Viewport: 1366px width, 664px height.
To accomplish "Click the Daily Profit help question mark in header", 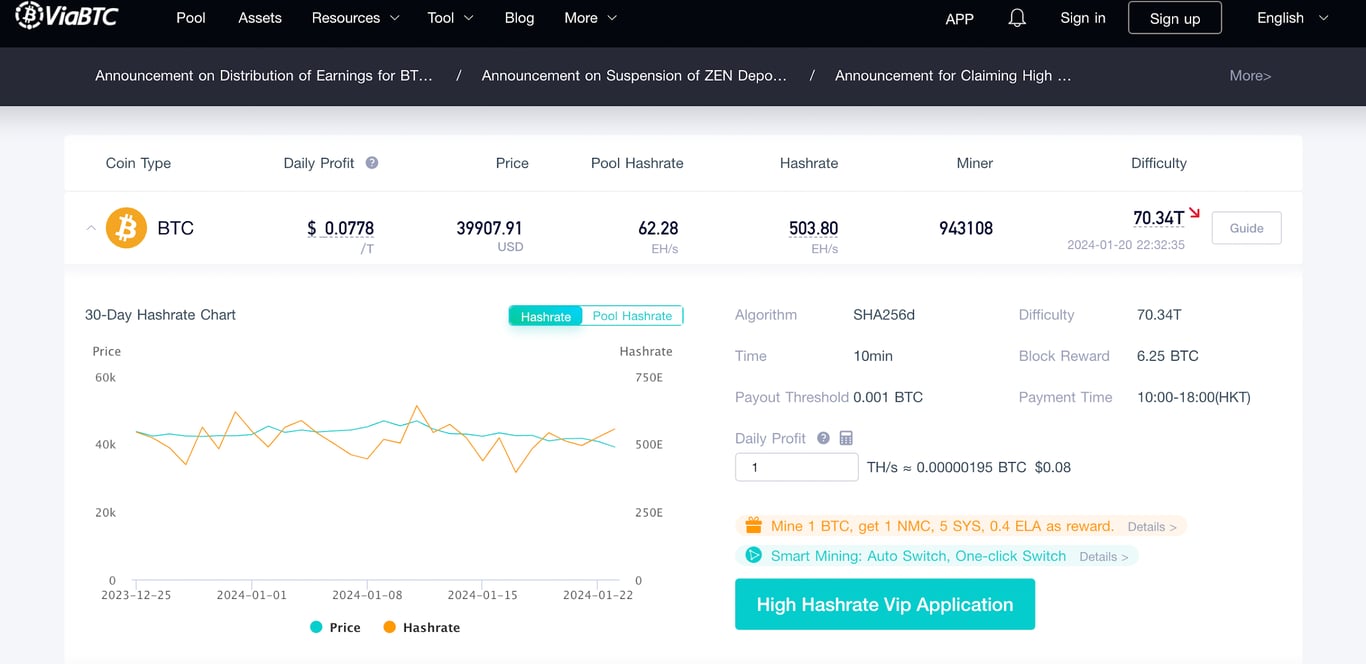I will click(x=372, y=163).
